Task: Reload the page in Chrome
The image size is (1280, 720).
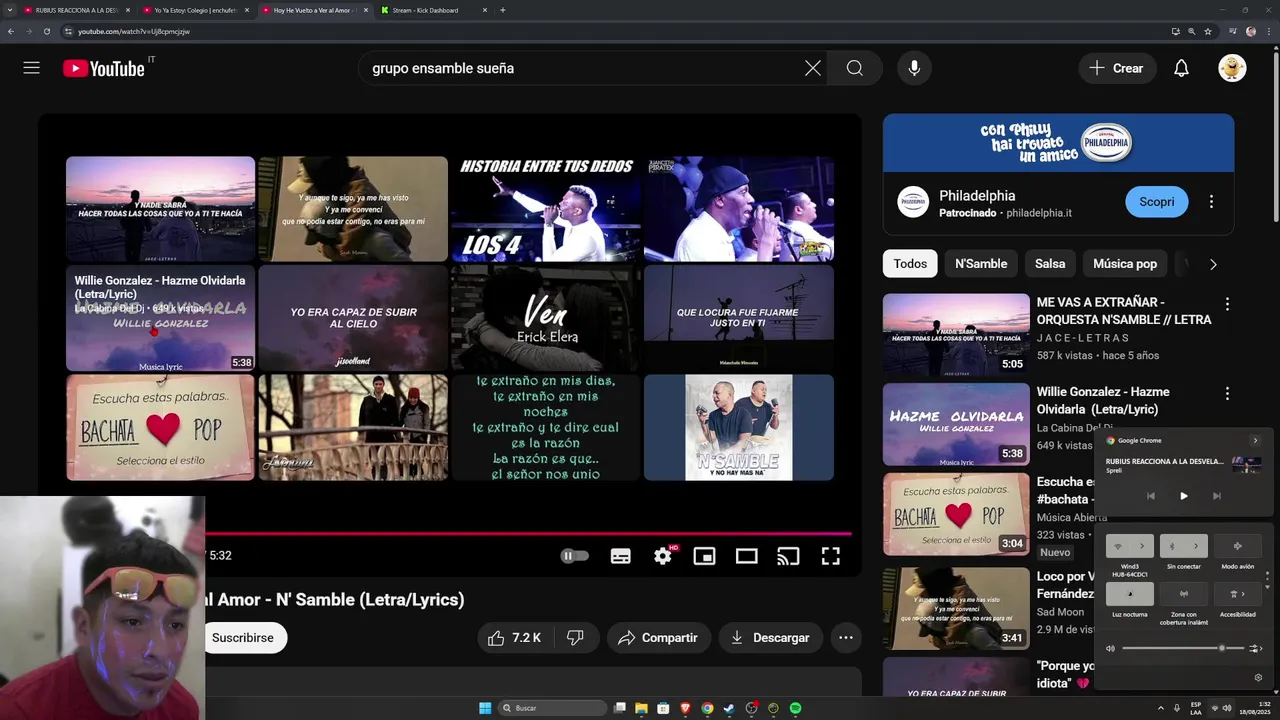Action: coord(46,31)
